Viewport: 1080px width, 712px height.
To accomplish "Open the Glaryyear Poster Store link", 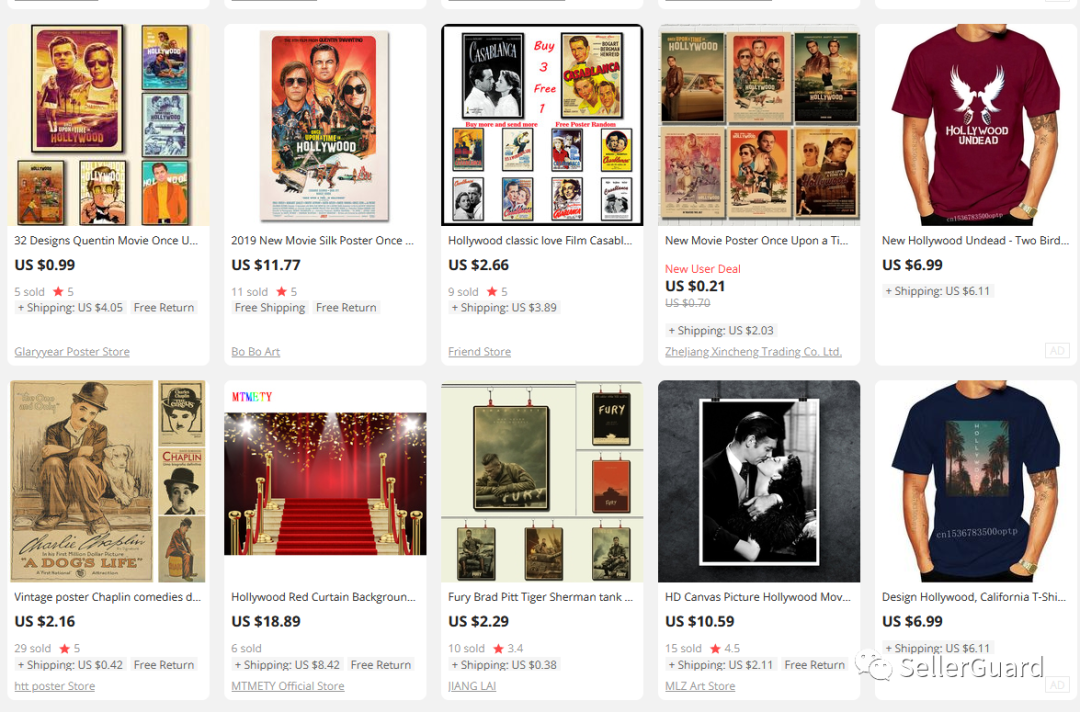I will [x=72, y=351].
